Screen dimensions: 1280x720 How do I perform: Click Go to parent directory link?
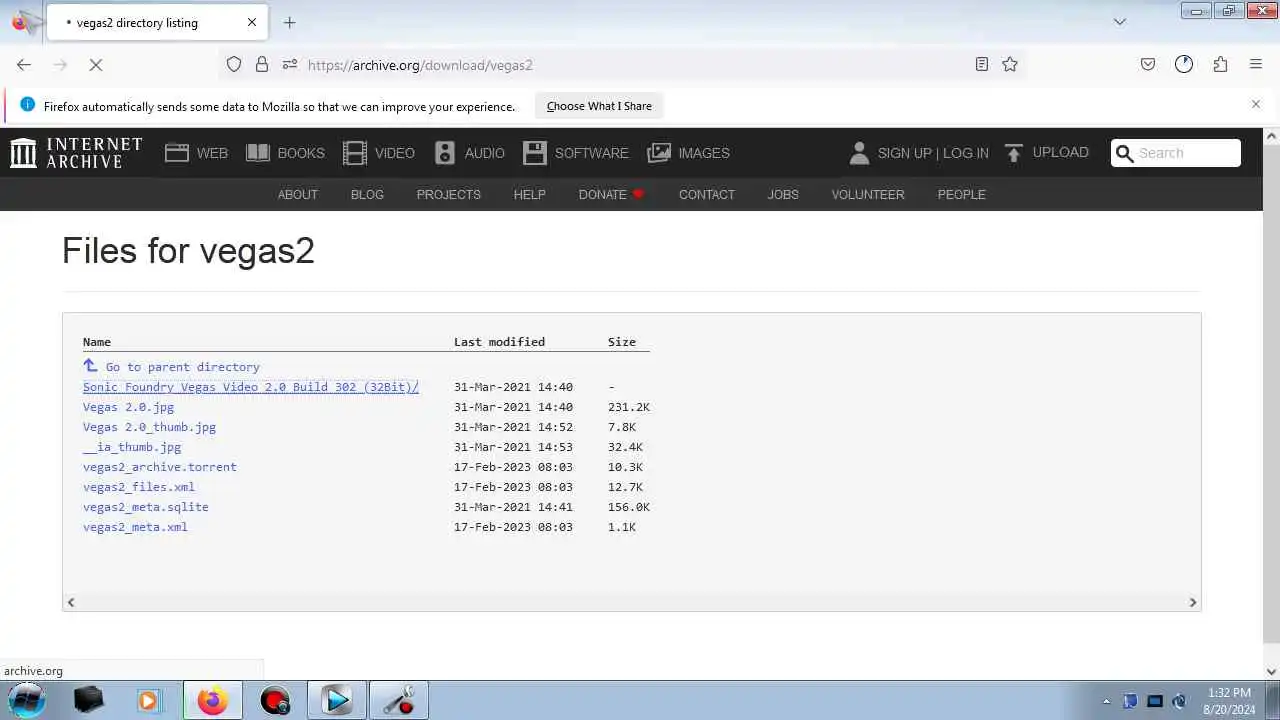tap(183, 367)
